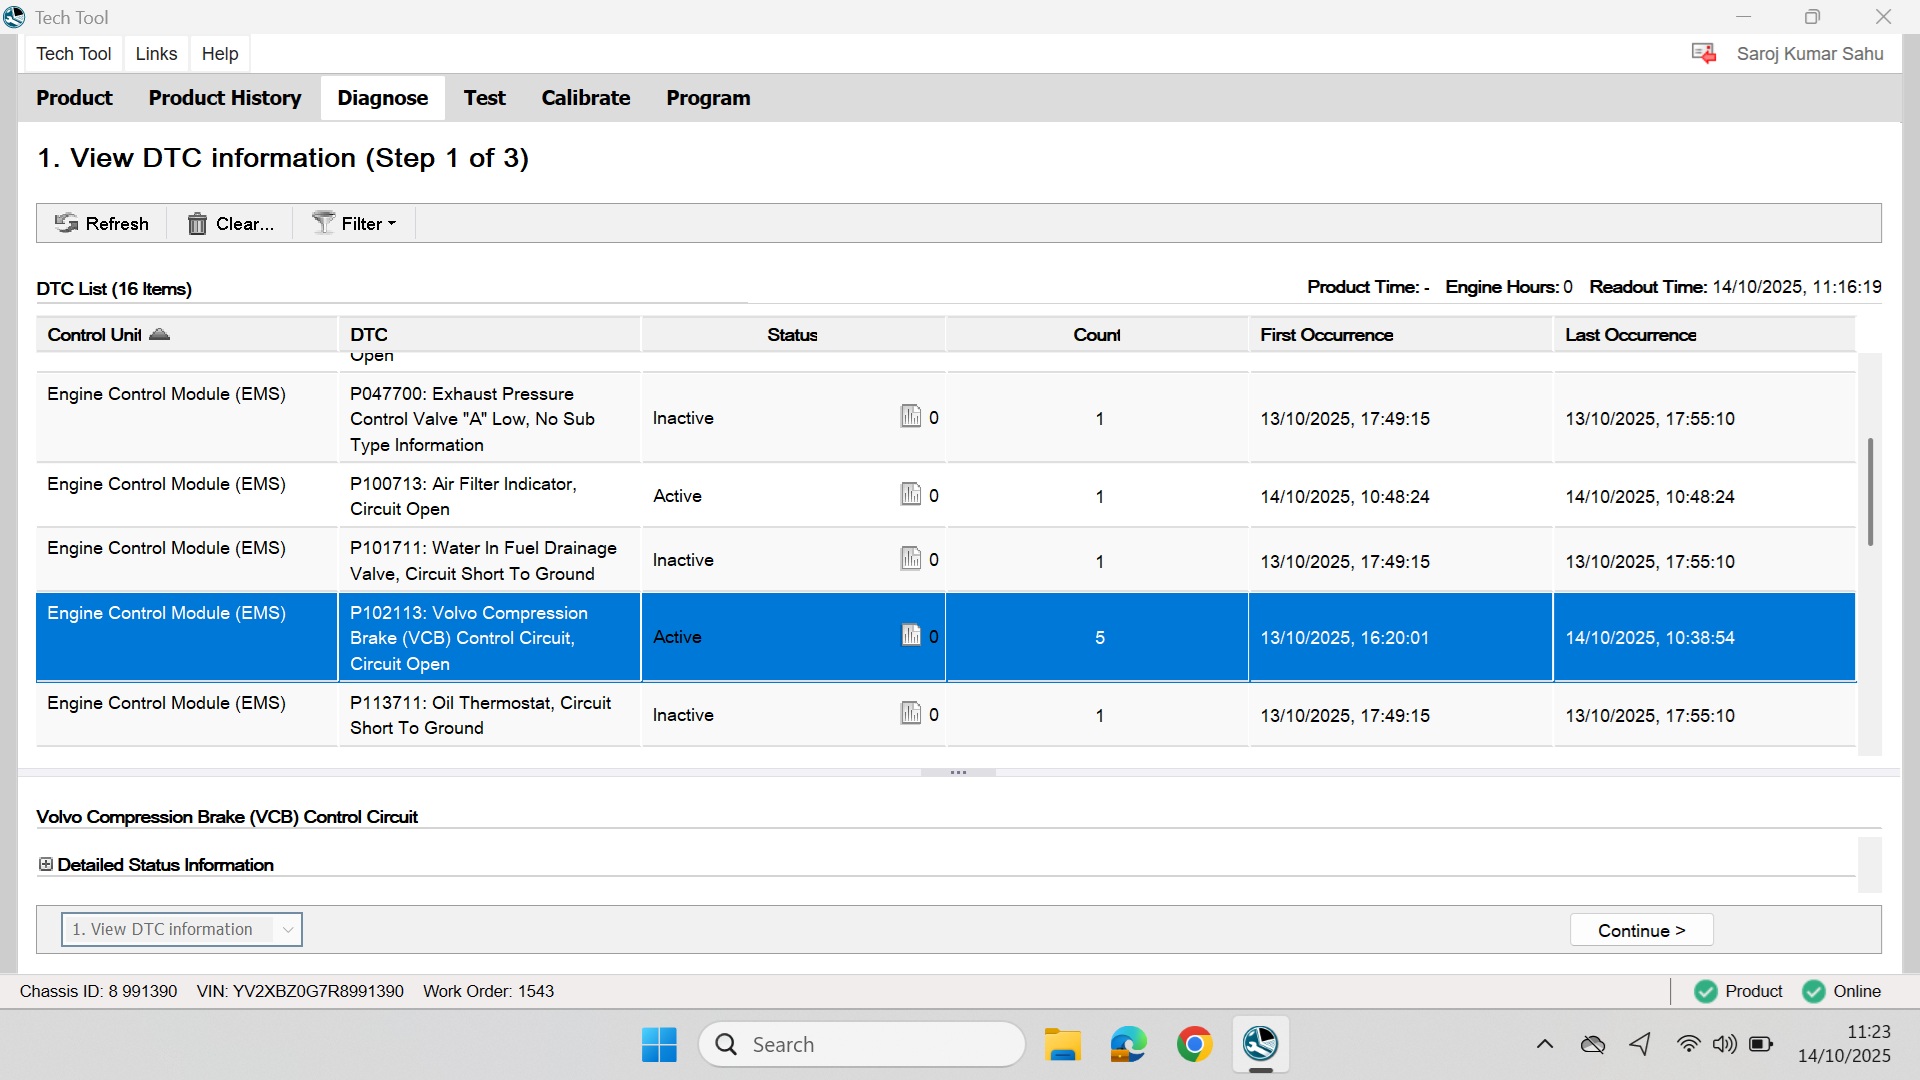Open the step selector 'View DTC information' combo box
Screen dimensions: 1920x1080
[x=182, y=929]
